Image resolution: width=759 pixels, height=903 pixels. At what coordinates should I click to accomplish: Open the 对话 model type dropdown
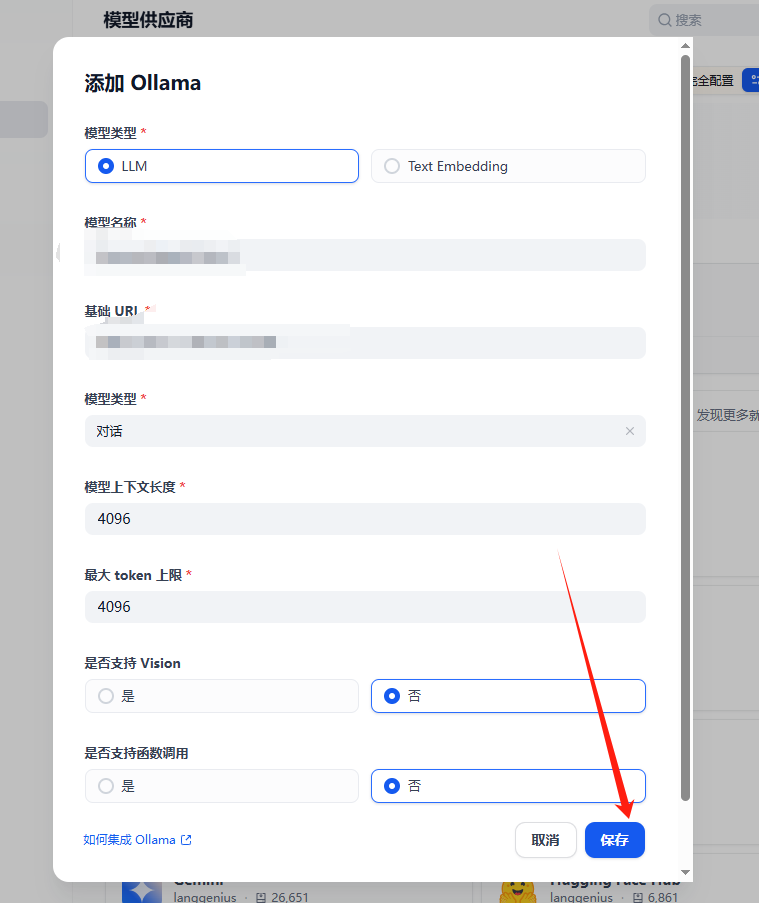(x=365, y=431)
